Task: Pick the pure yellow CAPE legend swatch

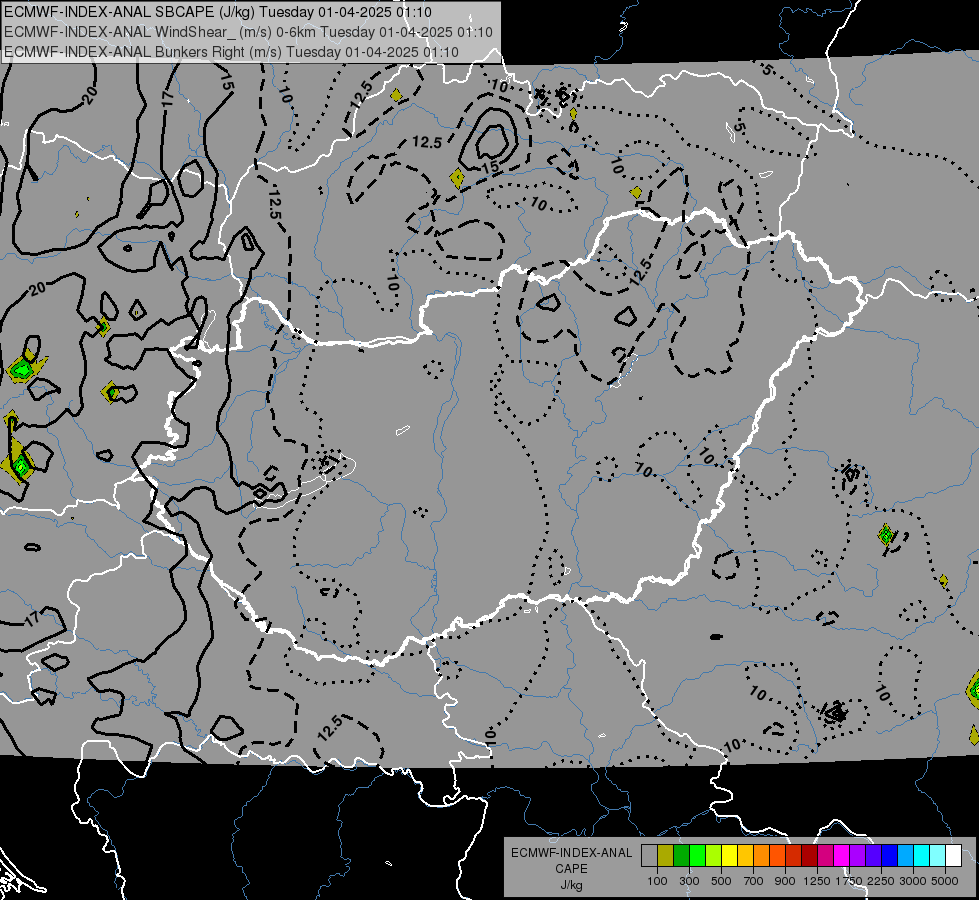Action: point(729,855)
